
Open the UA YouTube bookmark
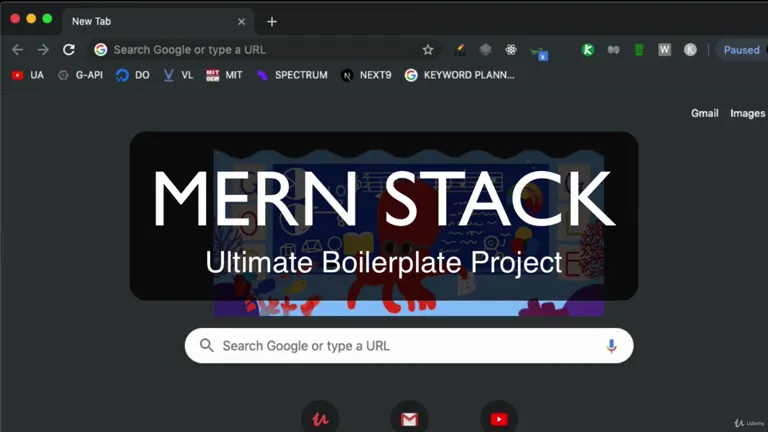tap(28, 75)
